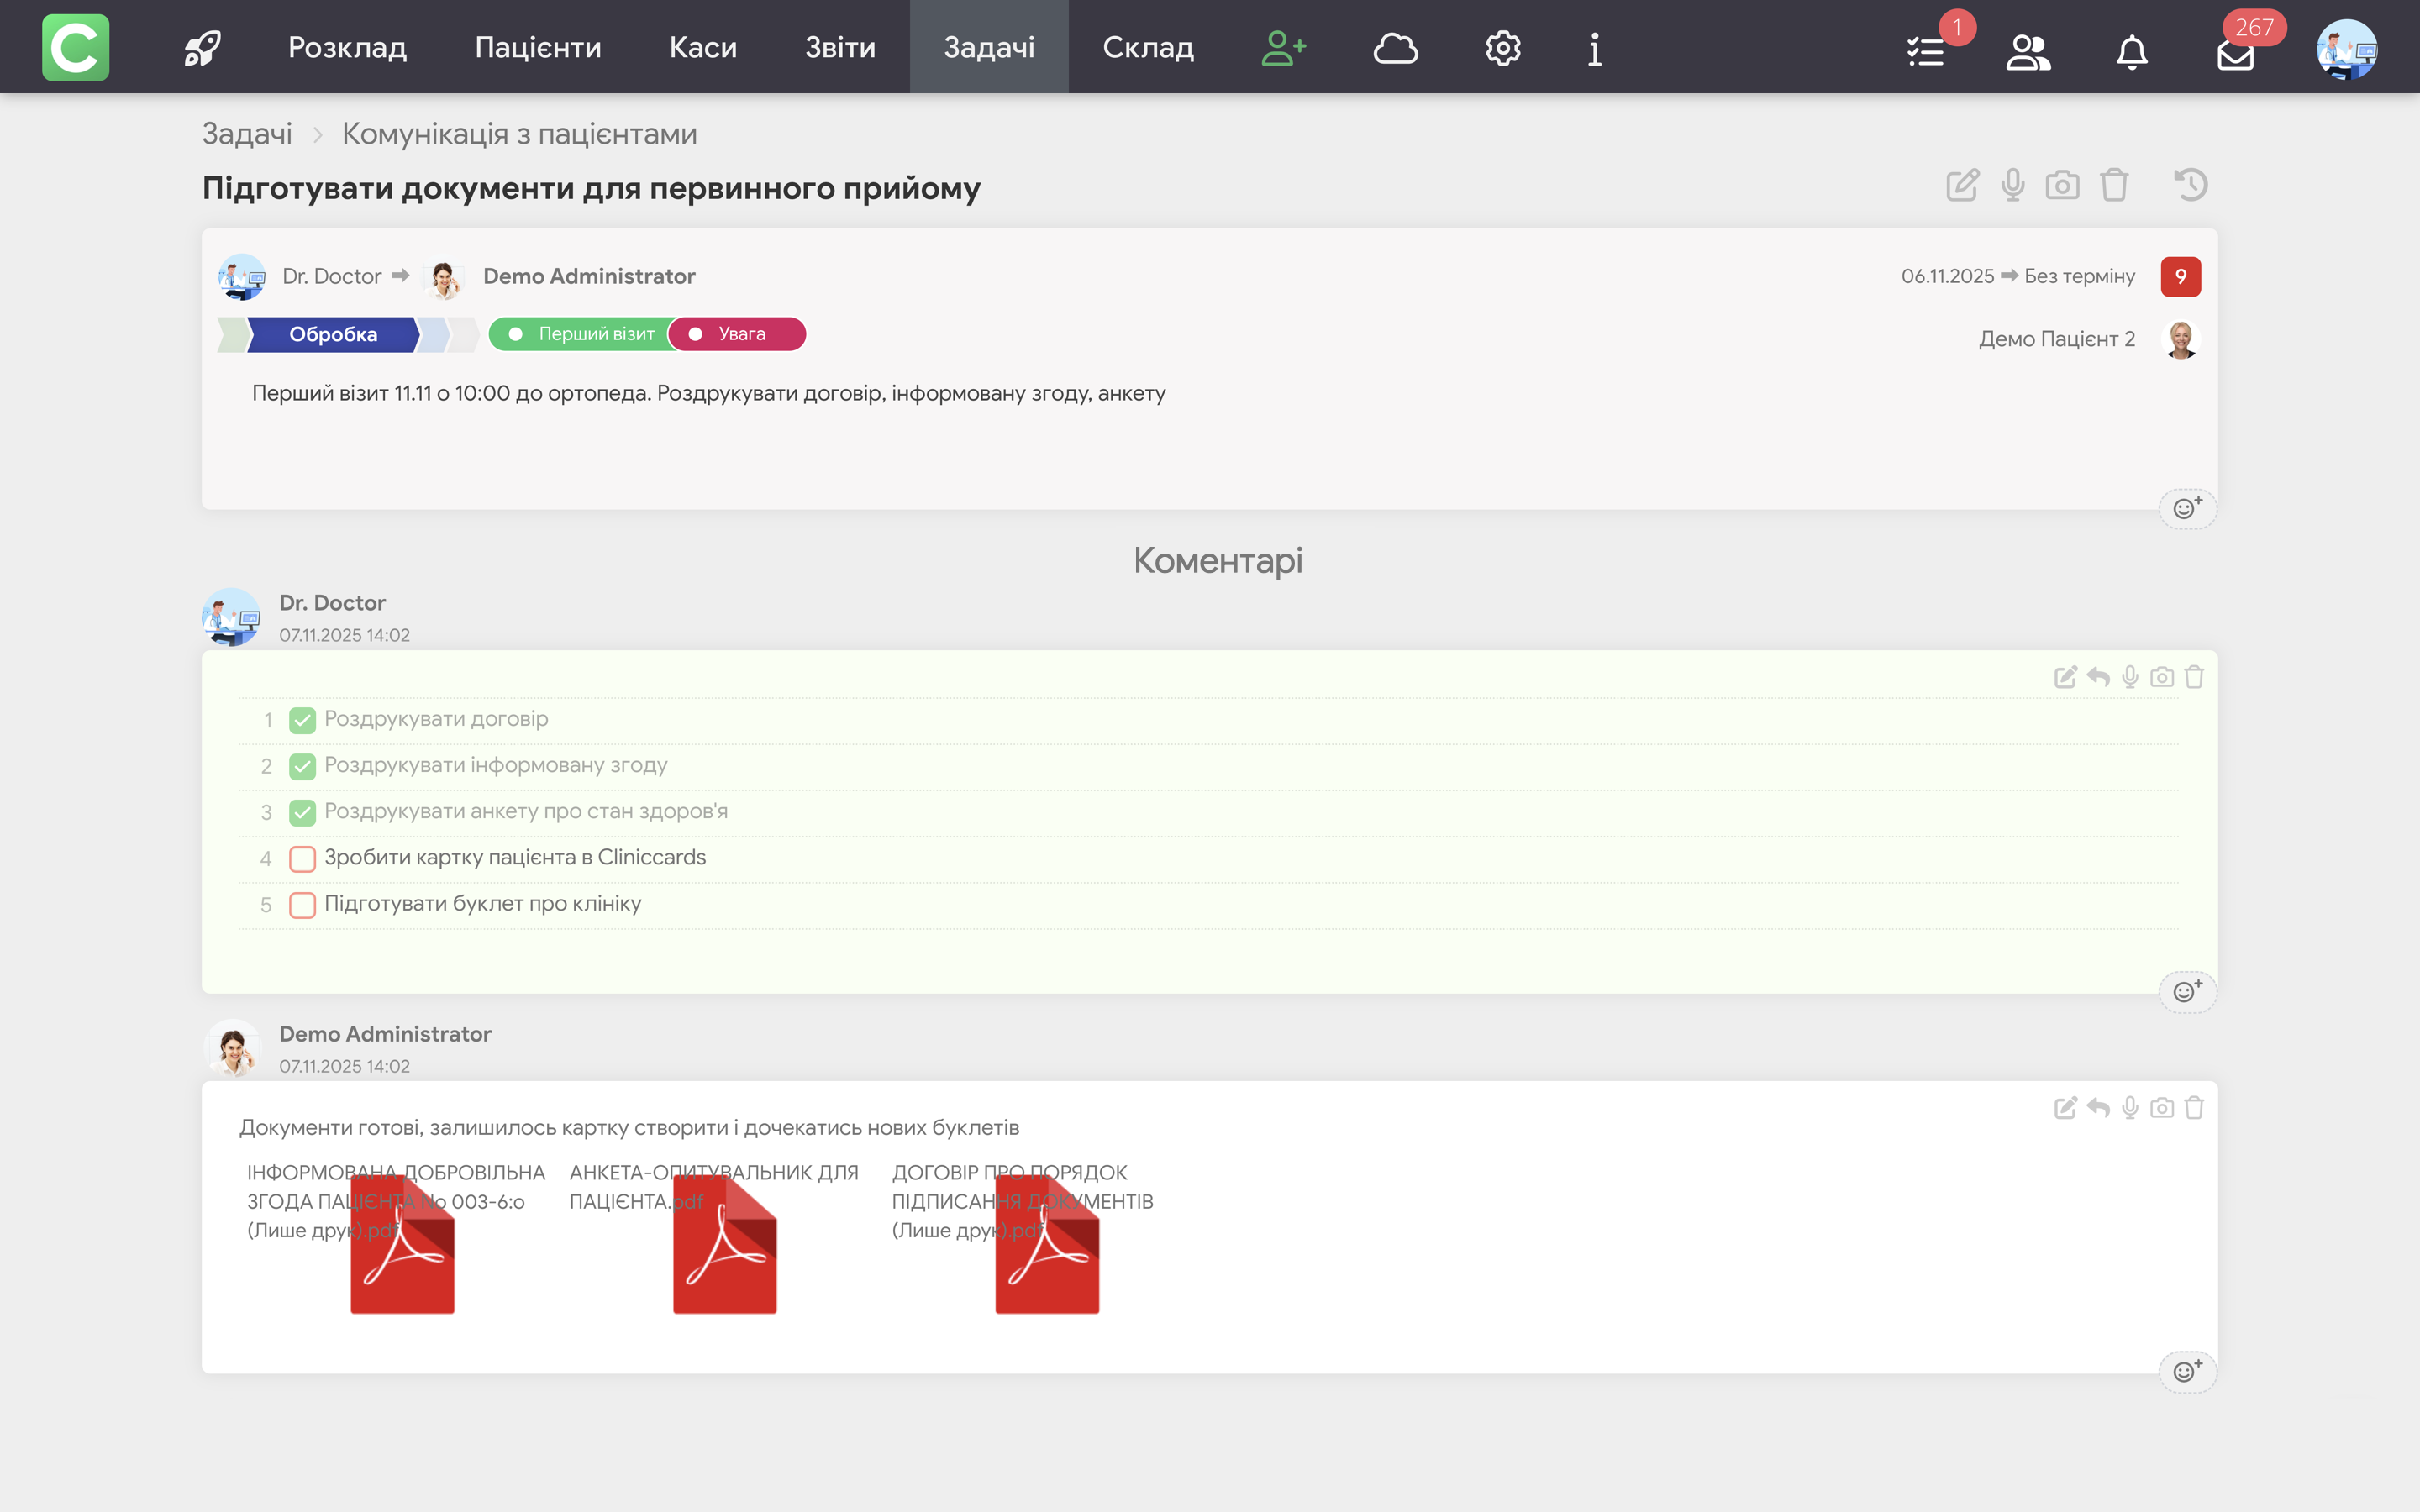Click the add new patient icon
Screen dimensions: 2420x1512
pyautogui.click(x=1283, y=47)
